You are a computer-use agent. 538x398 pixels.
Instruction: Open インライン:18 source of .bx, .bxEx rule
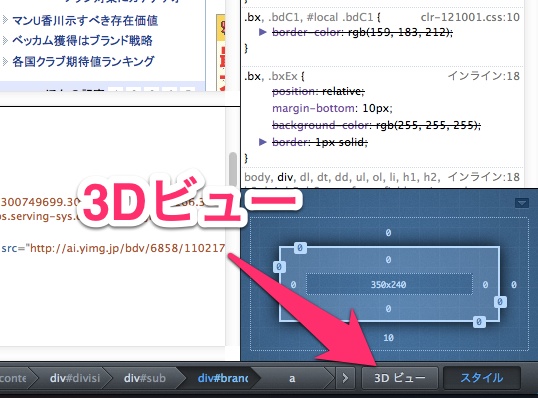[484, 76]
